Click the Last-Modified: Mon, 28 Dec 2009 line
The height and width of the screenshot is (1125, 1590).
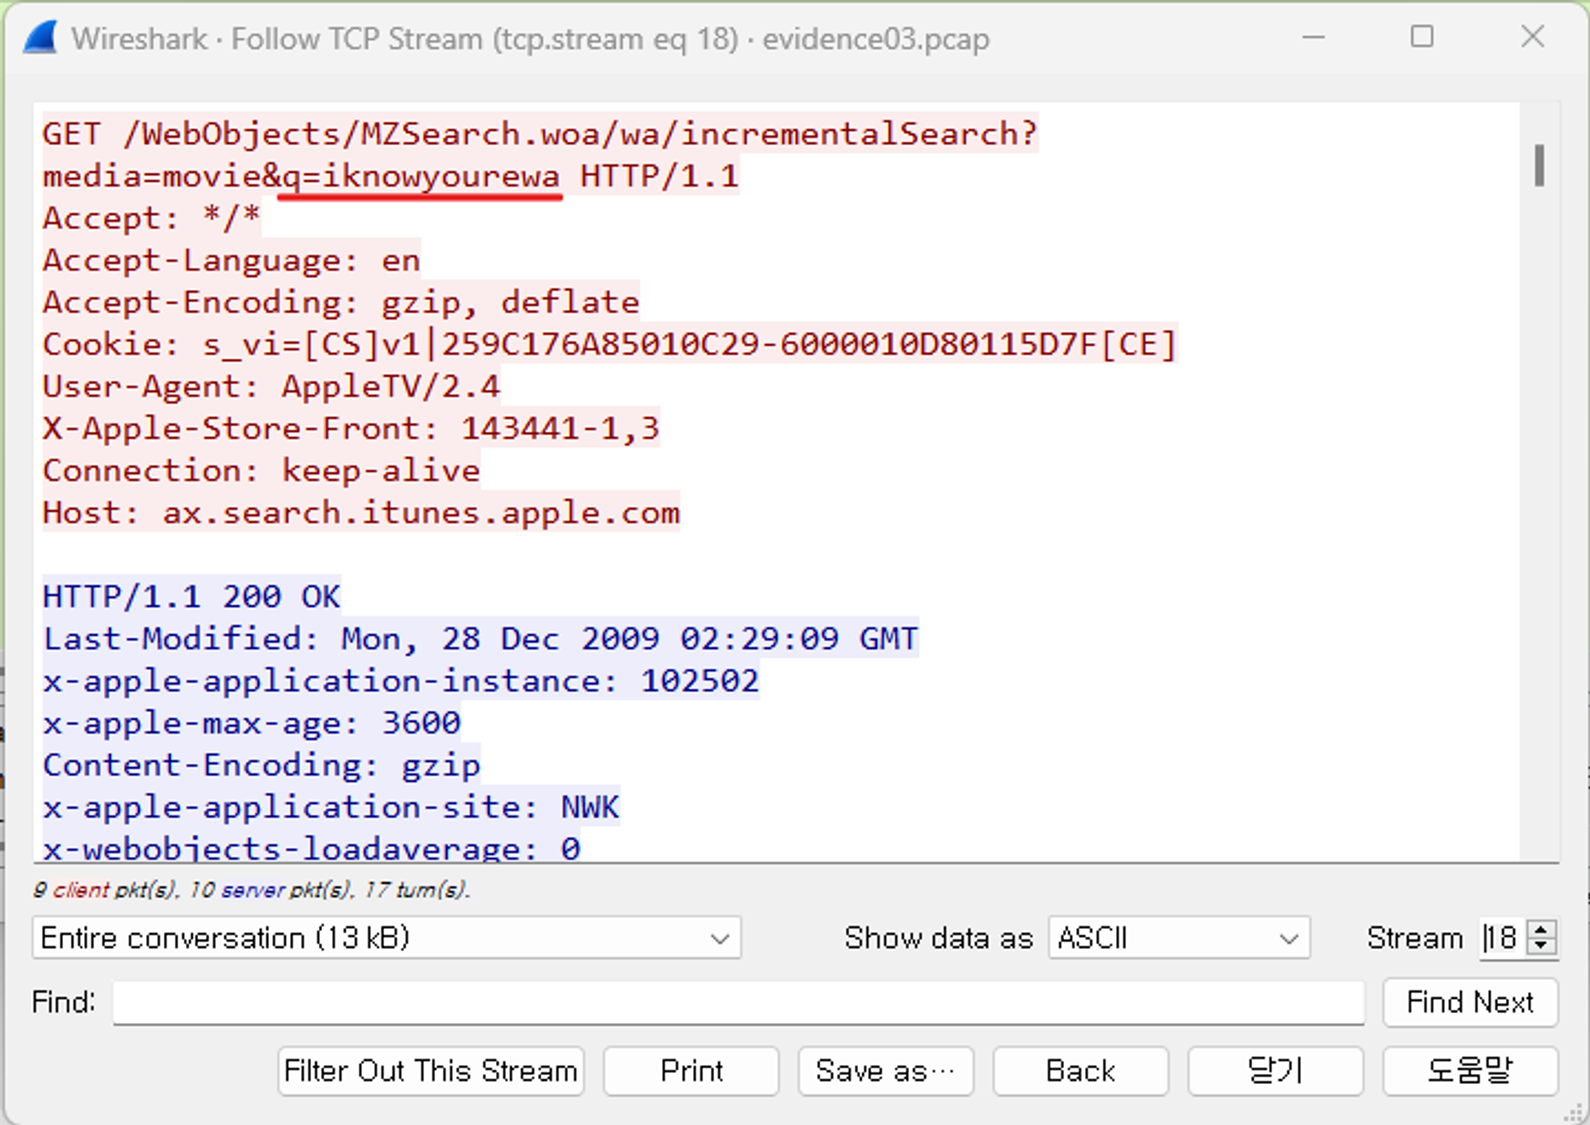coord(480,638)
